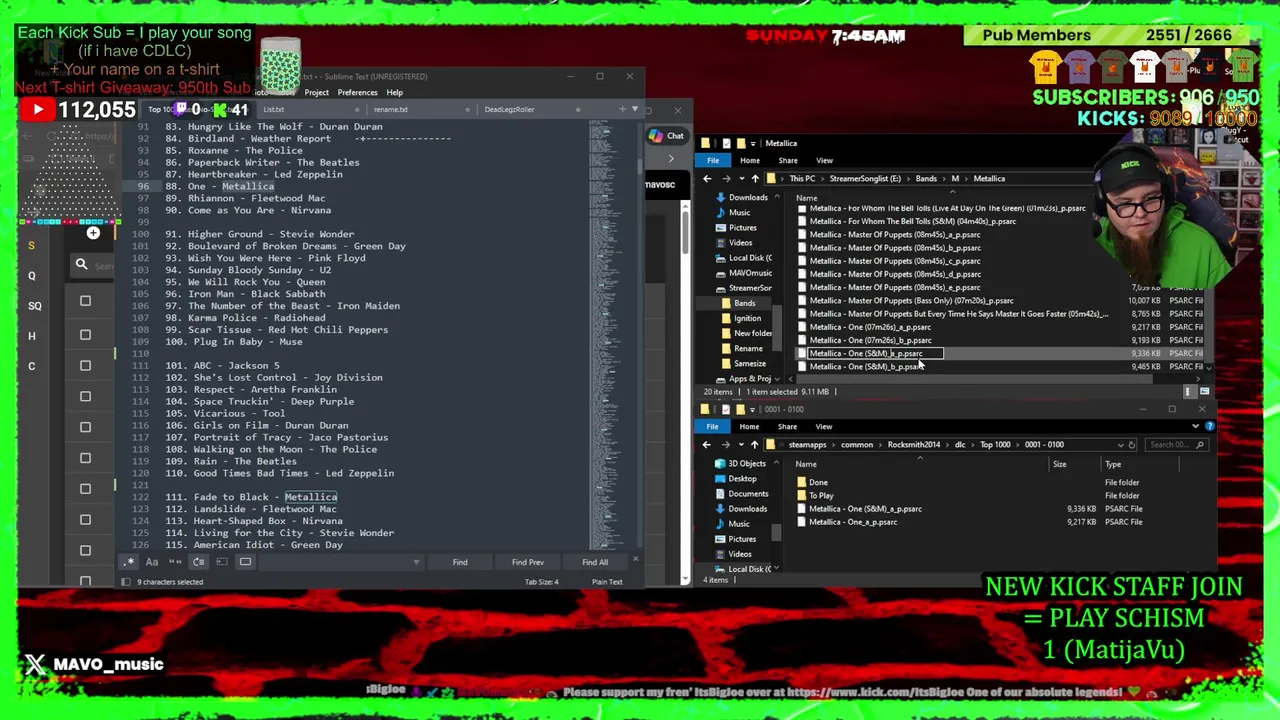Switch to details view in Metallica window
Viewport: 1280px width, 720px height.
1190,392
